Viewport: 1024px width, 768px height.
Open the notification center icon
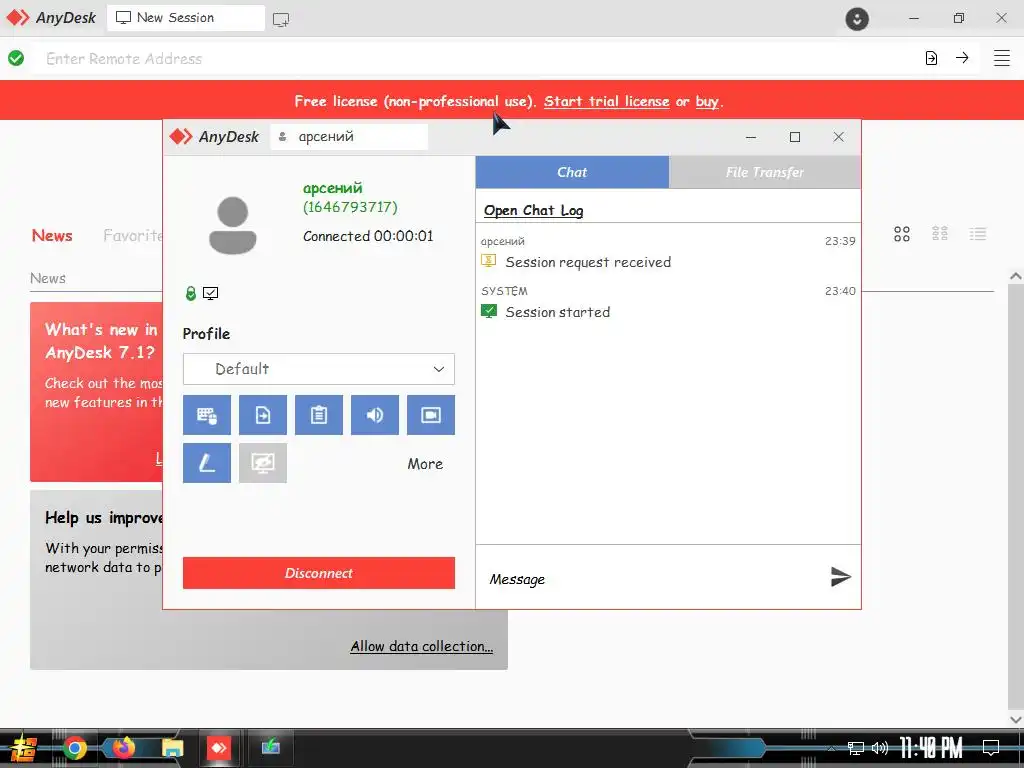(x=991, y=748)
